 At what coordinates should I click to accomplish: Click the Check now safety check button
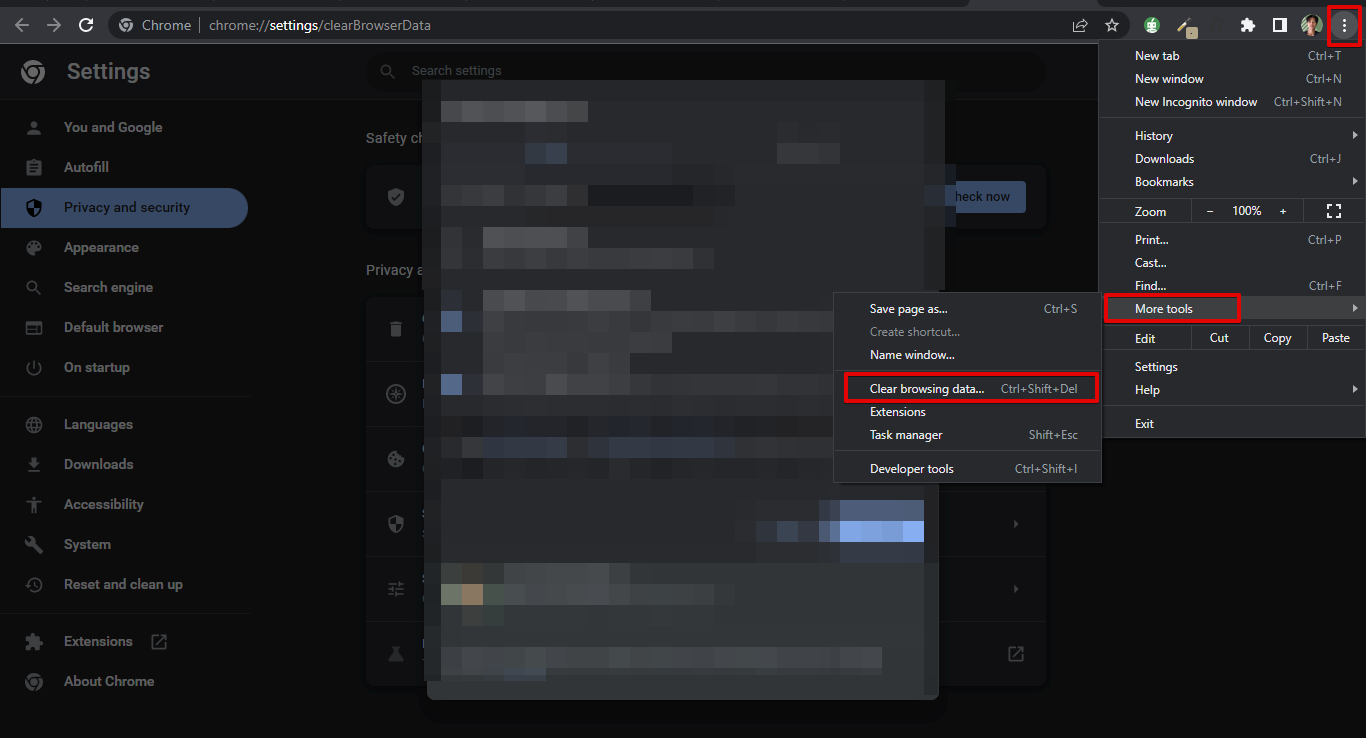(x=984, y=197)
